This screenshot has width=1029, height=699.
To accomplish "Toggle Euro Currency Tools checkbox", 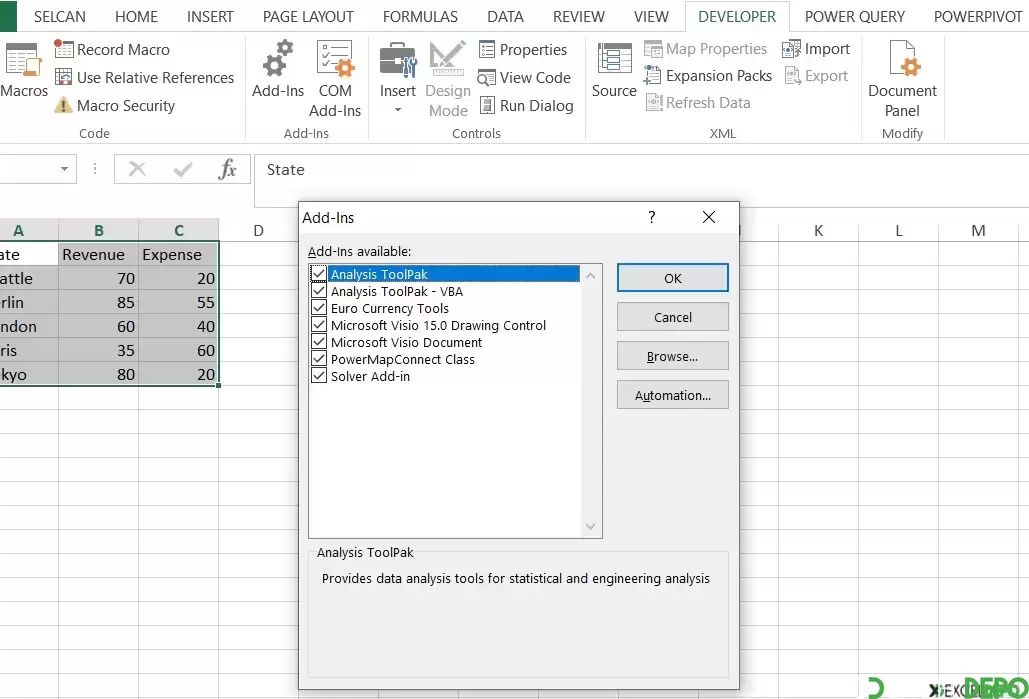I will (319, 307).
